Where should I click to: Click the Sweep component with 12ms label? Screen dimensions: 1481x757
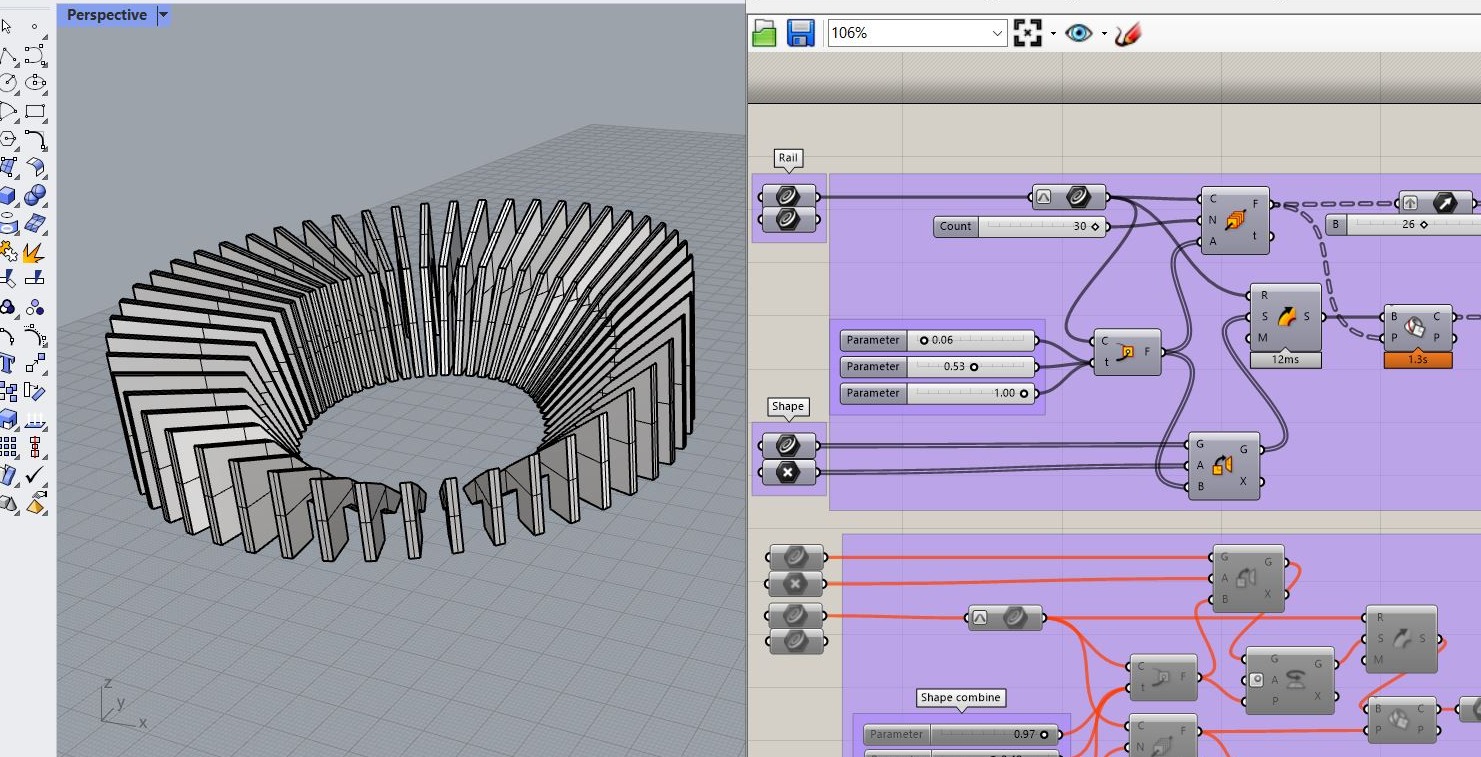pyautogui.click(x=1285, y=319)
